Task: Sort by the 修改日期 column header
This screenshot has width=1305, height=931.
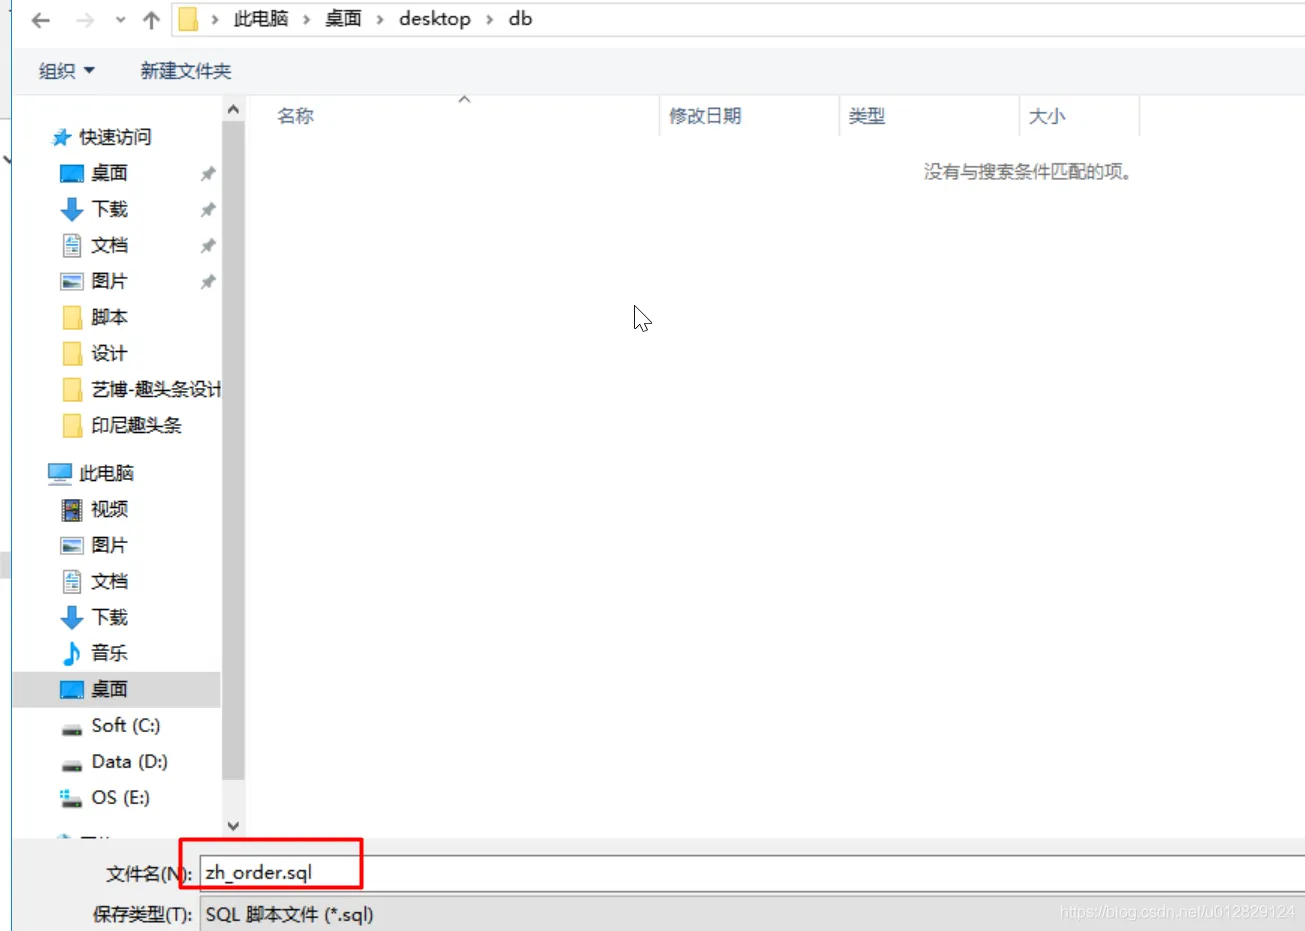Action: tap(705, 116)
